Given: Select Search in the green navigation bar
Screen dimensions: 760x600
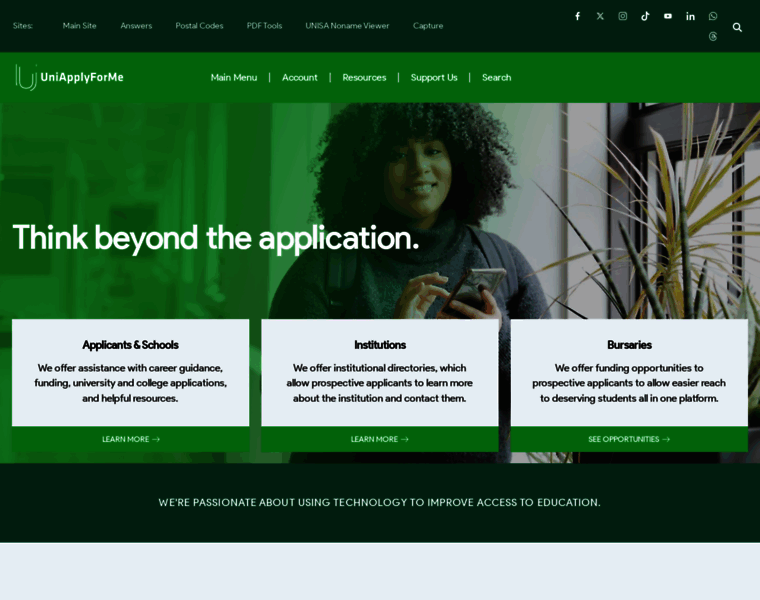Looking at the screenshot, I should (496, 78).
